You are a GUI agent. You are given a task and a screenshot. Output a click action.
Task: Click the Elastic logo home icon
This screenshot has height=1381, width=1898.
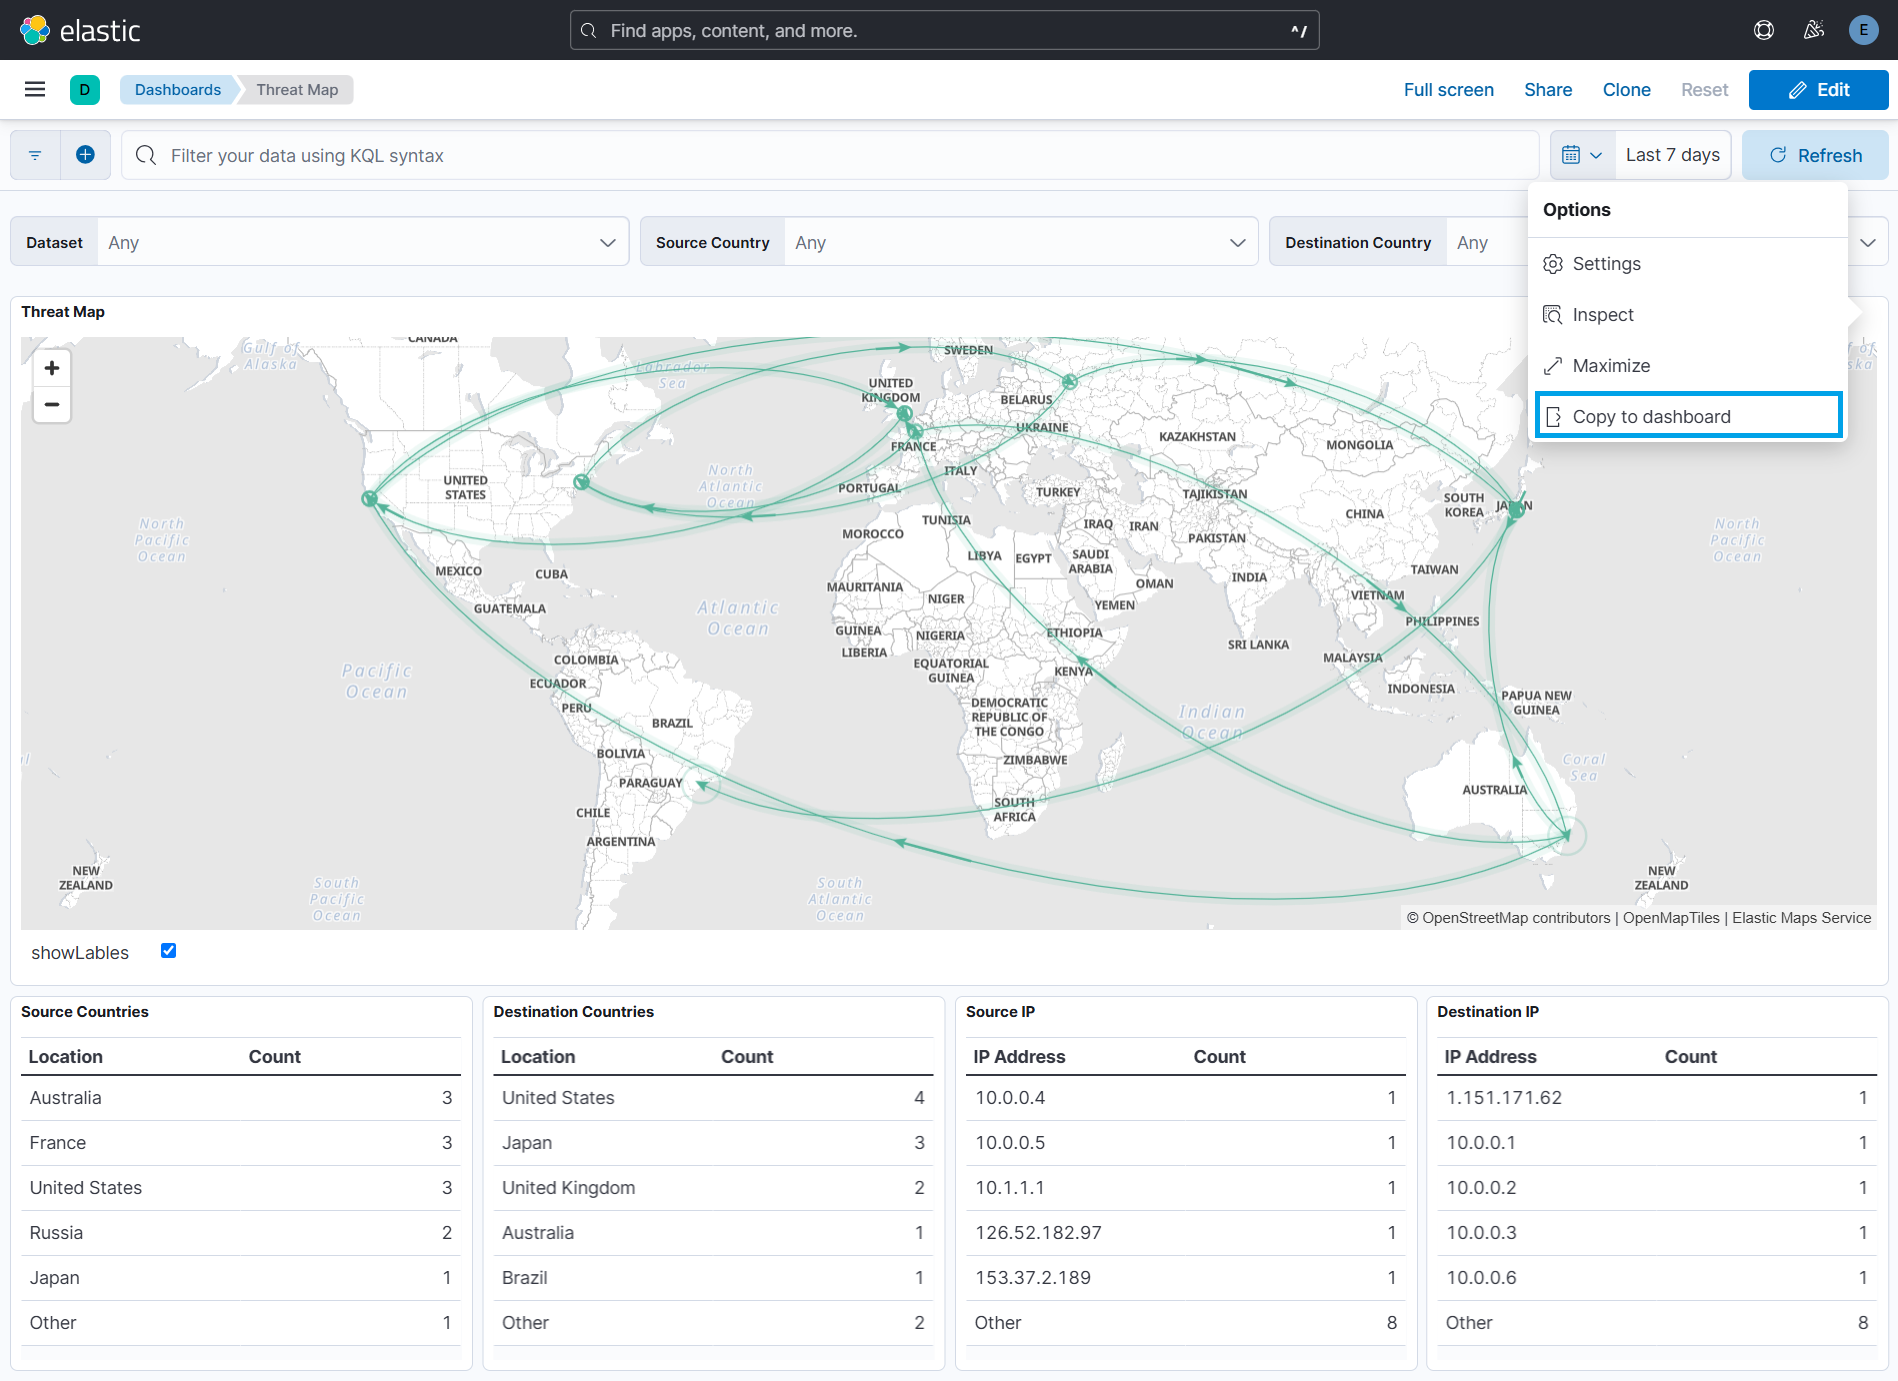tap(35, 30)
